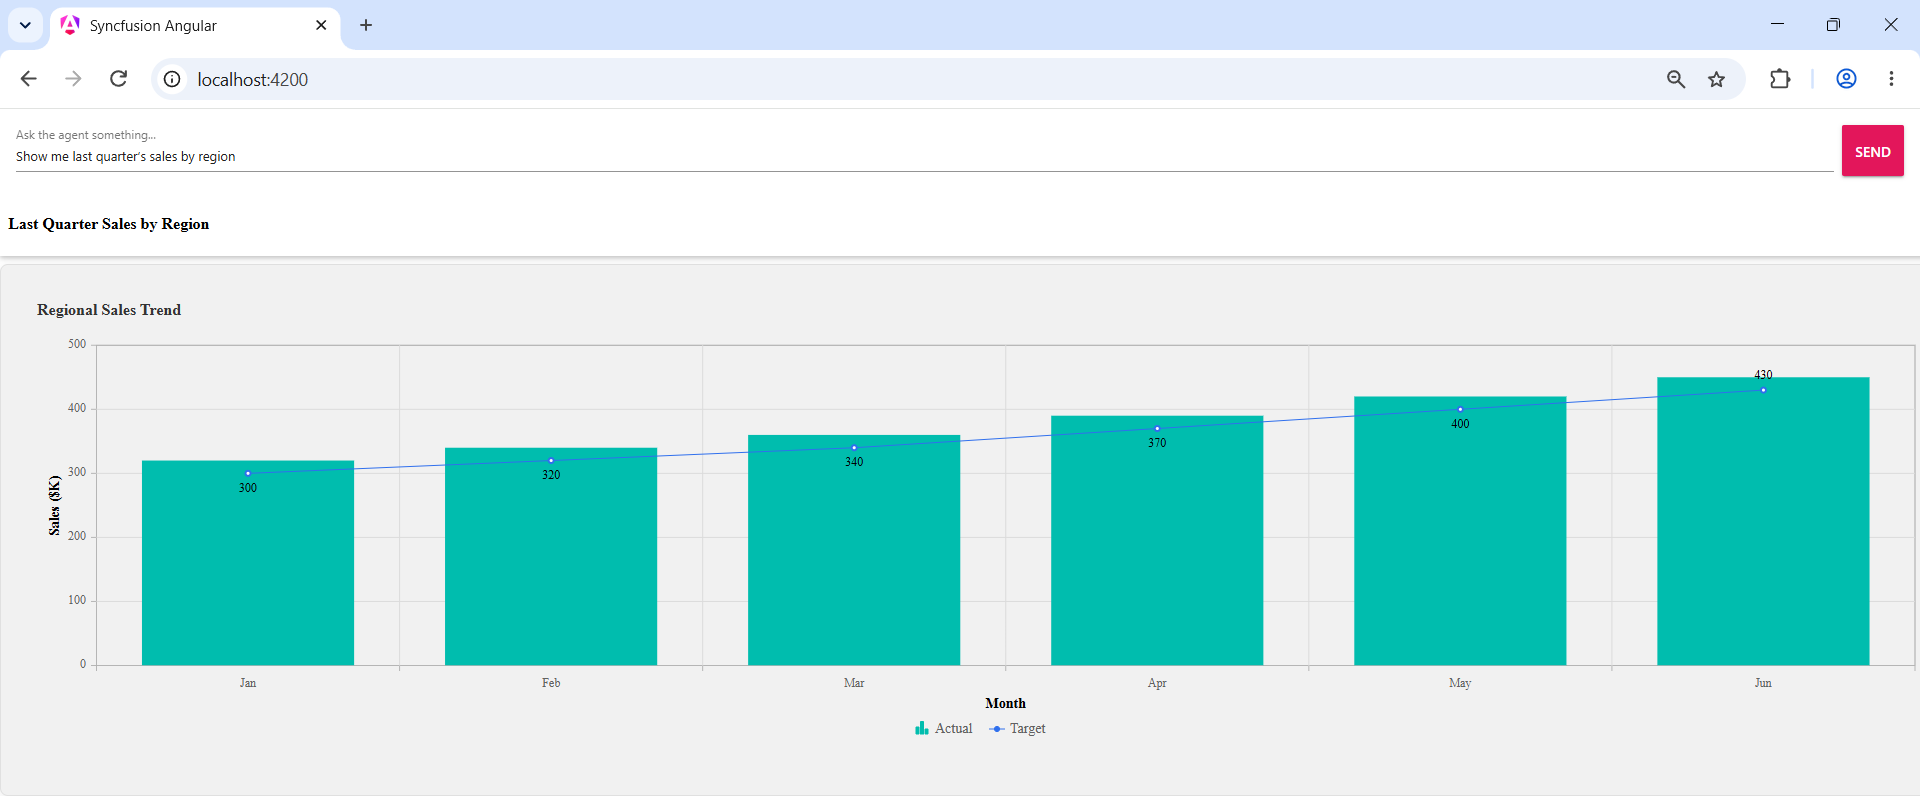The width and height of the screenshot is (1920, 808).
Task: Reload the localhost page
Action: (118, 79)
